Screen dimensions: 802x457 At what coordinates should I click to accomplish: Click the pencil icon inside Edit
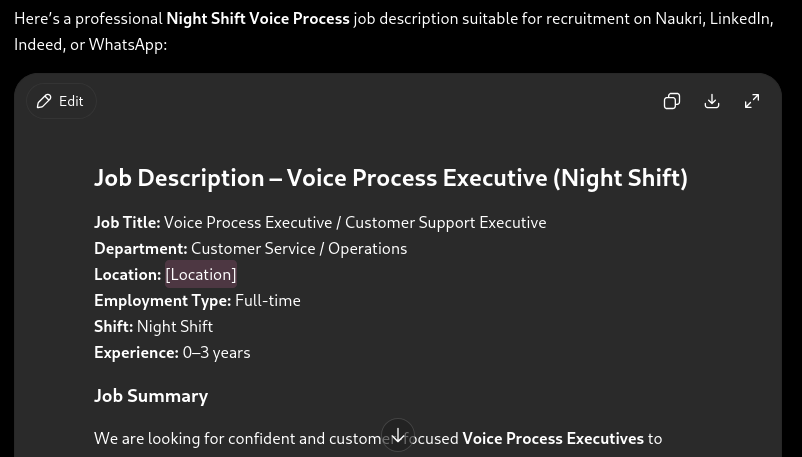pyautogui.click(x=44, y=101)
